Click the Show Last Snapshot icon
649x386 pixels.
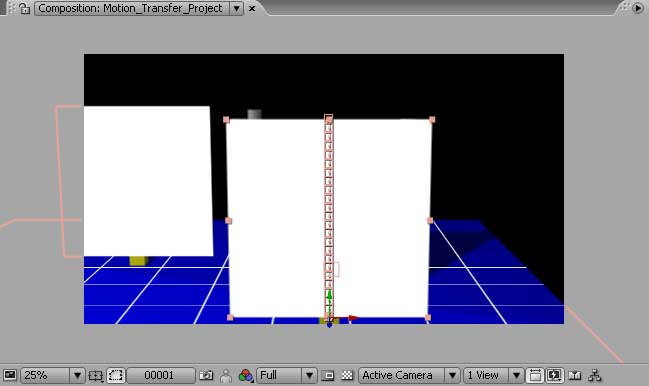coord(226,376)
